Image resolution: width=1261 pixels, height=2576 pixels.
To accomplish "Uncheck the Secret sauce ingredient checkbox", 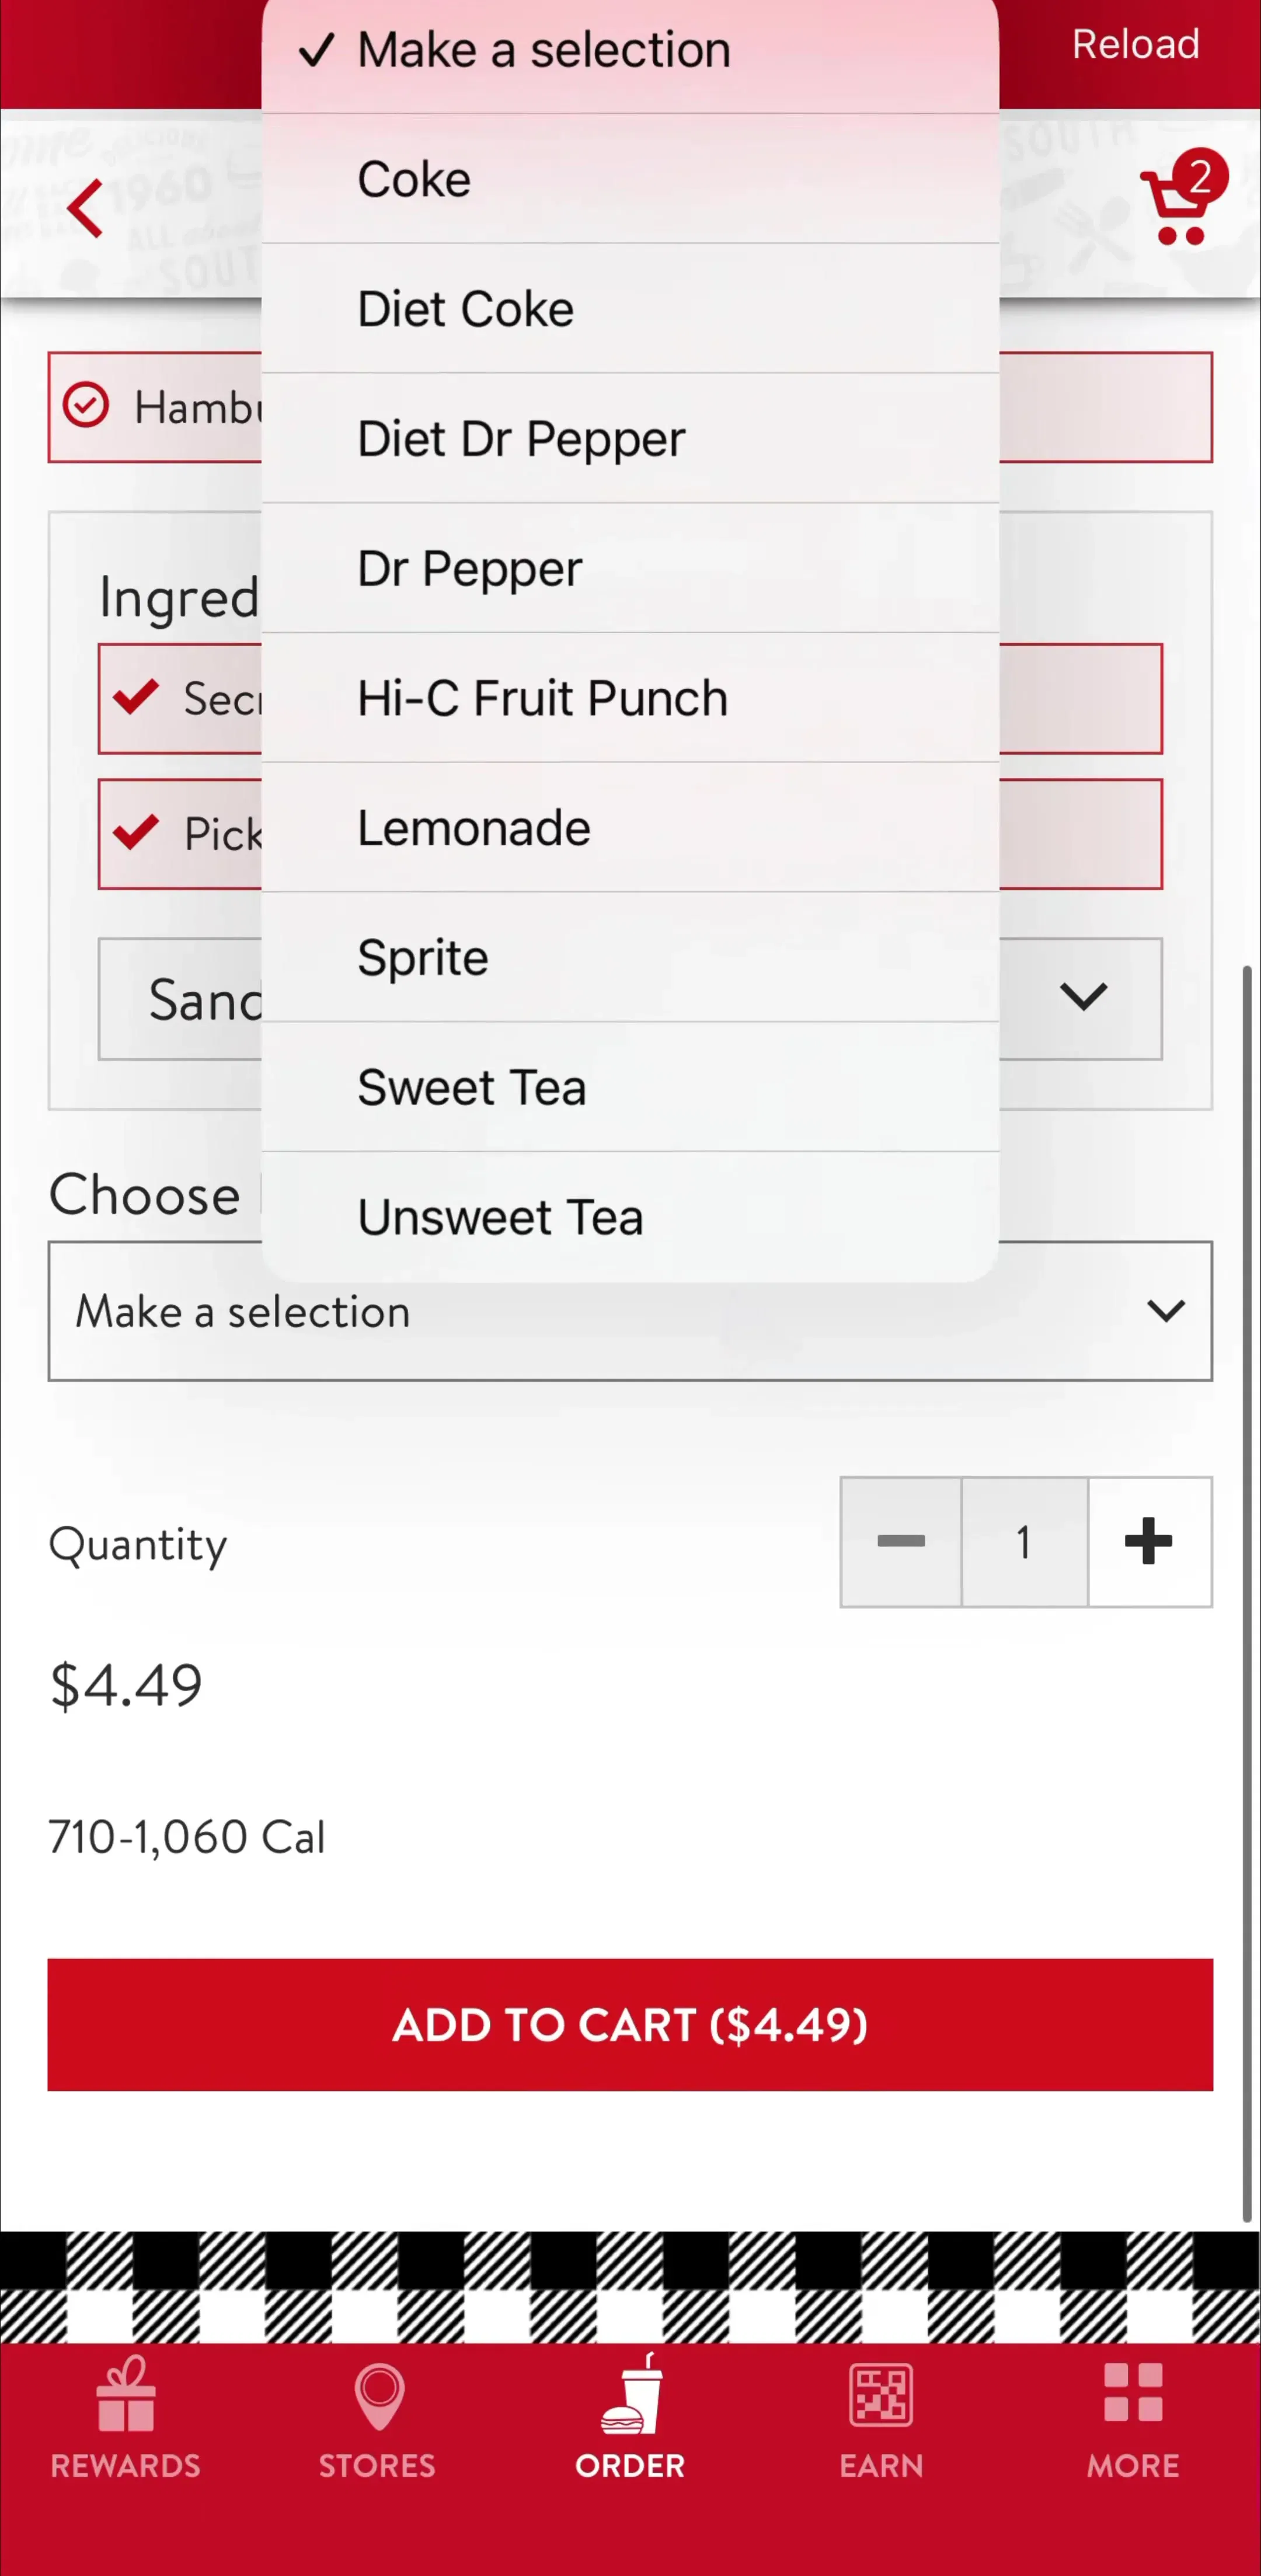I will (x=136, y=697).
